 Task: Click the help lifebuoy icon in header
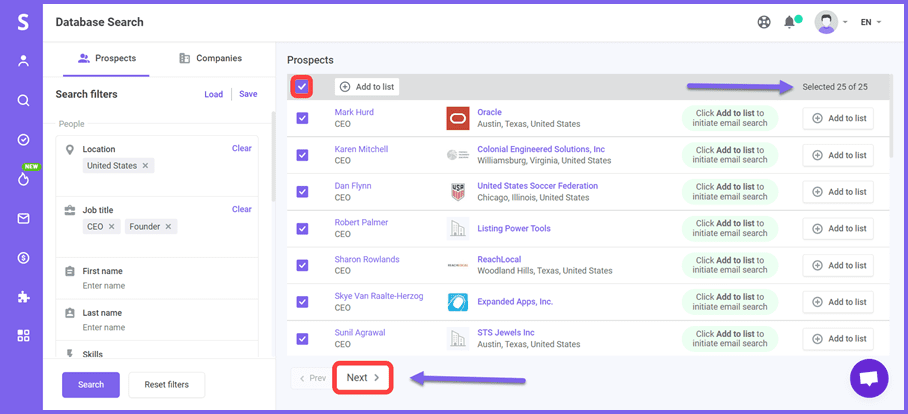[x=764, y=22]
